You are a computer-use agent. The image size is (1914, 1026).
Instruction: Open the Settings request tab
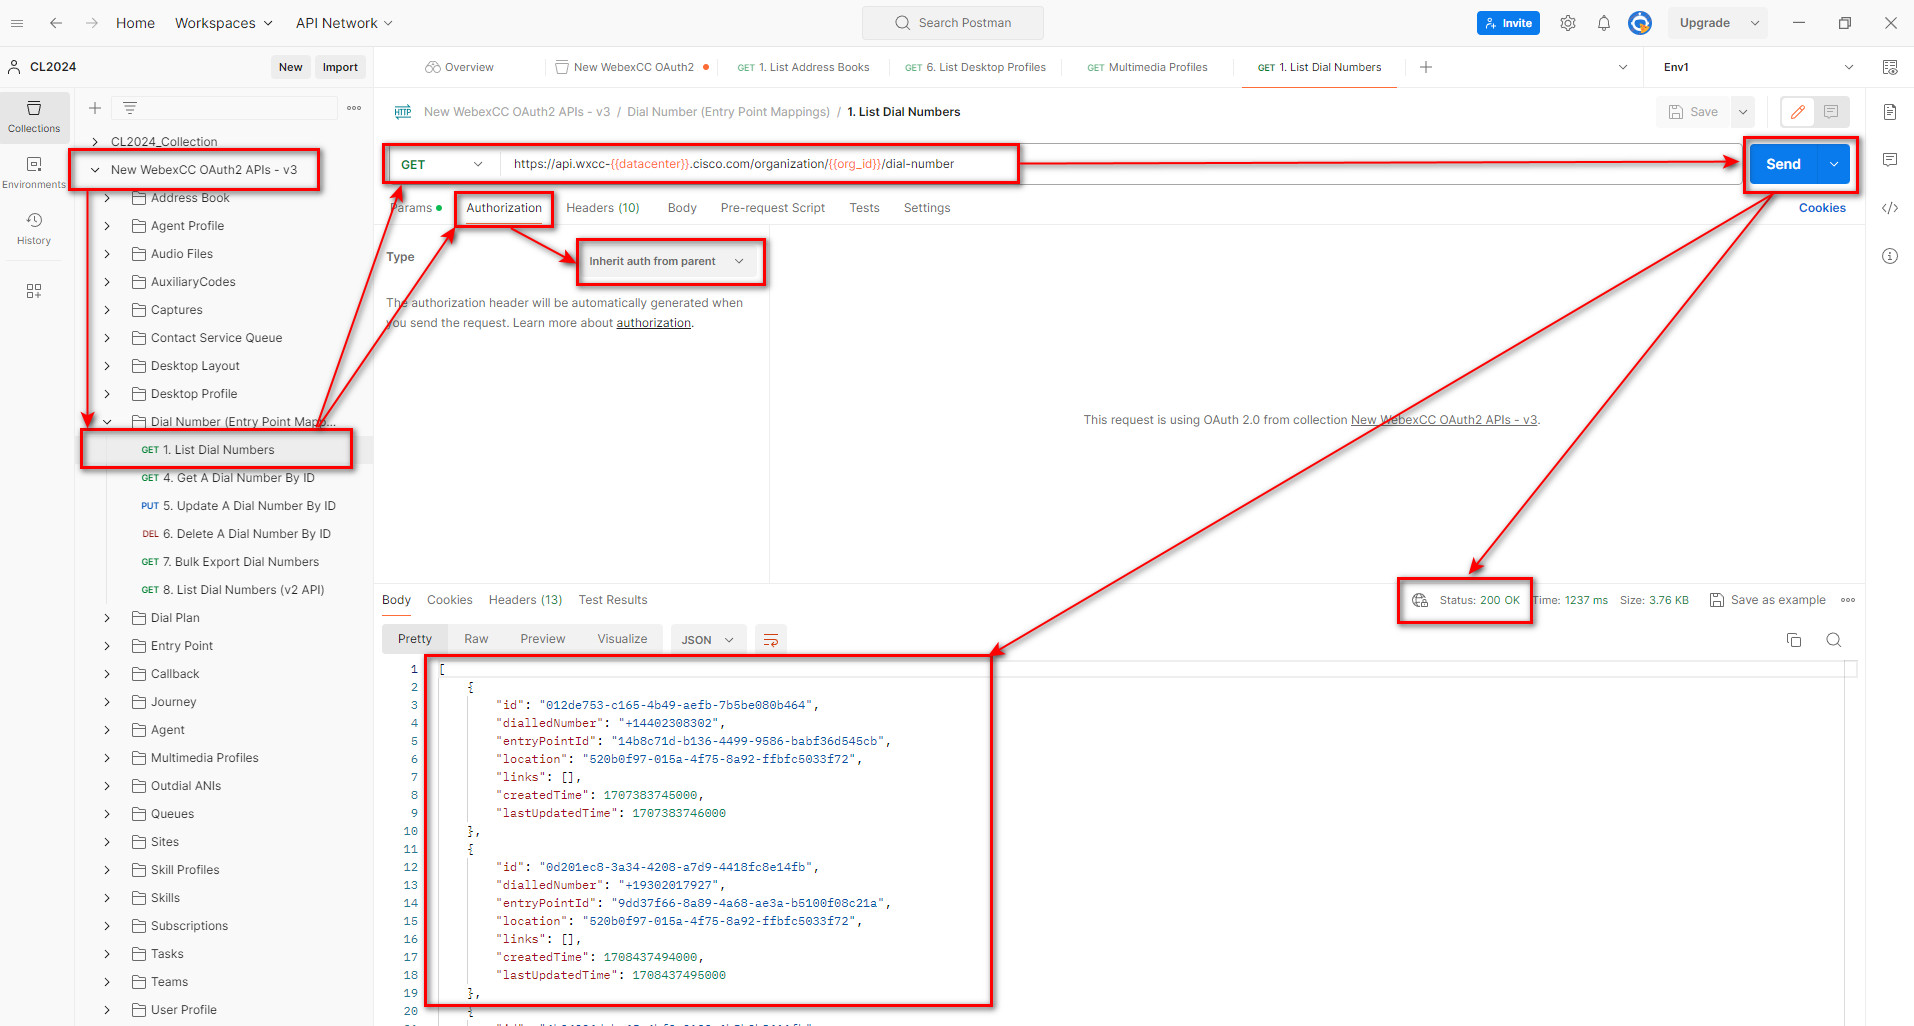pyautogui.click(x=927, y=208)
